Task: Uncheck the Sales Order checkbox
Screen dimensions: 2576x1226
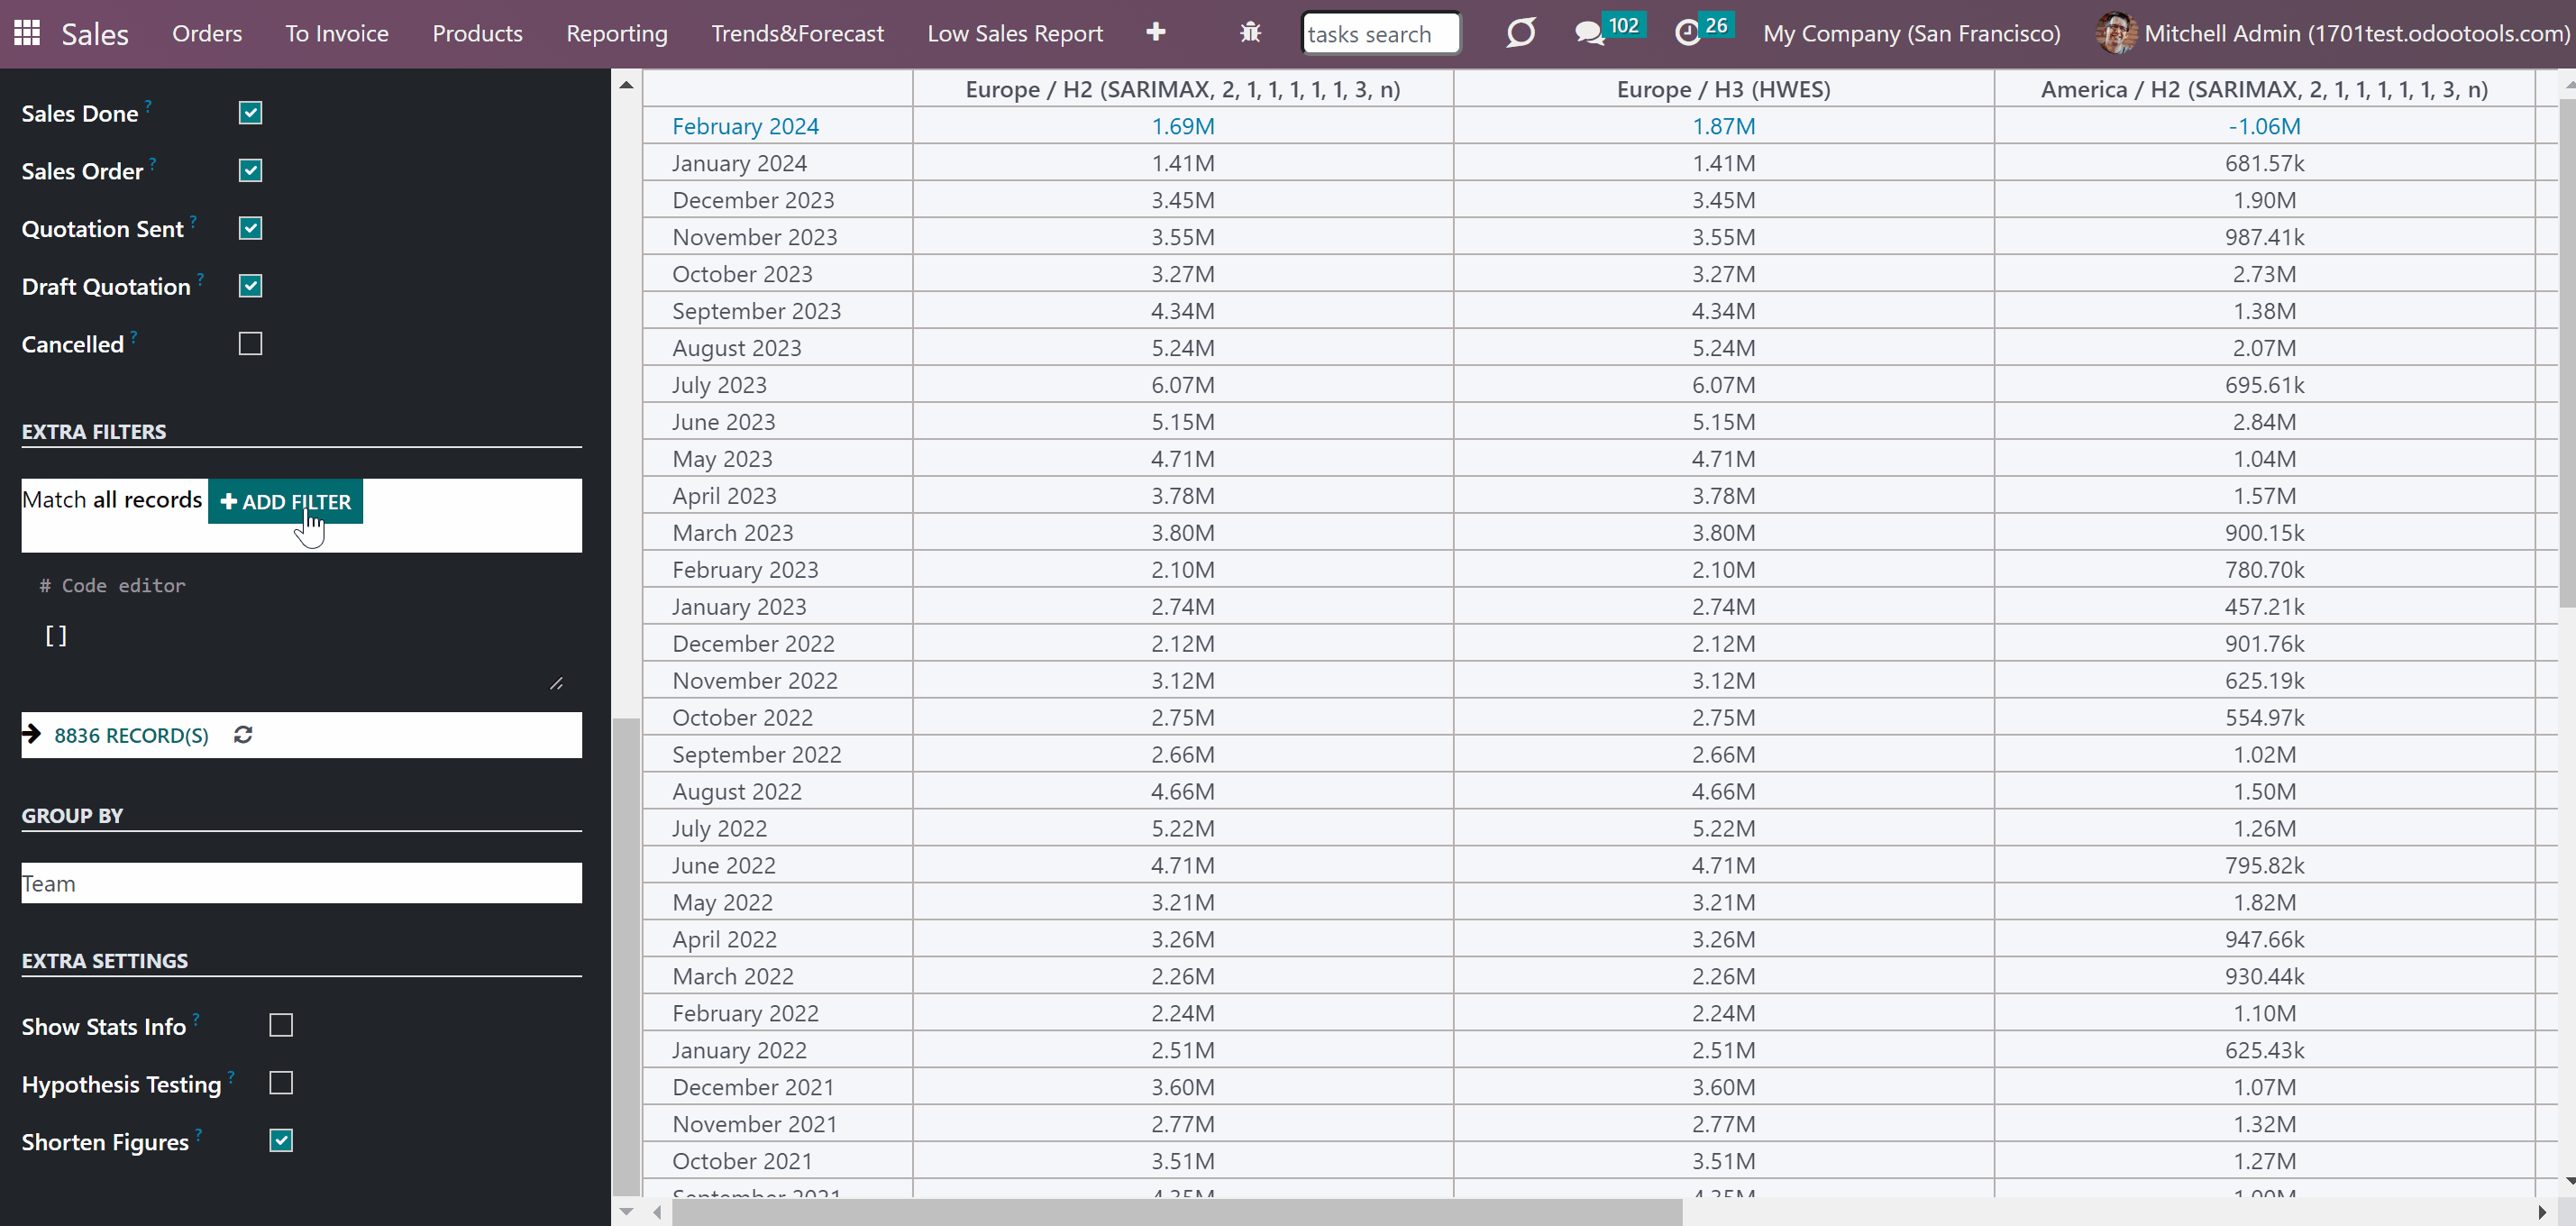Action: tap(250, 171)
